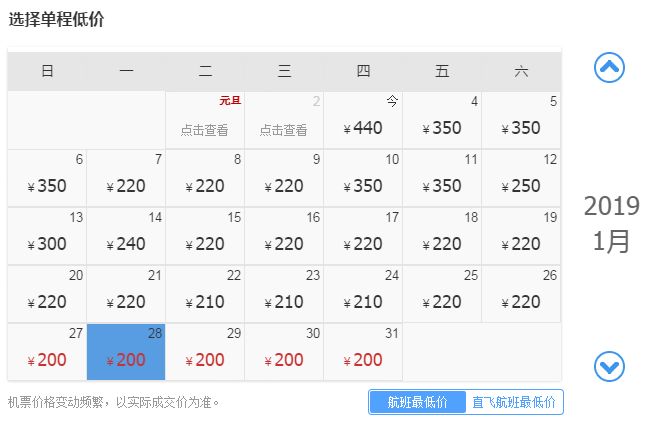Click 点击查看 on the 元旦 date
The height and width of the screenshot is (429, 662).
(x=205, y=129)
